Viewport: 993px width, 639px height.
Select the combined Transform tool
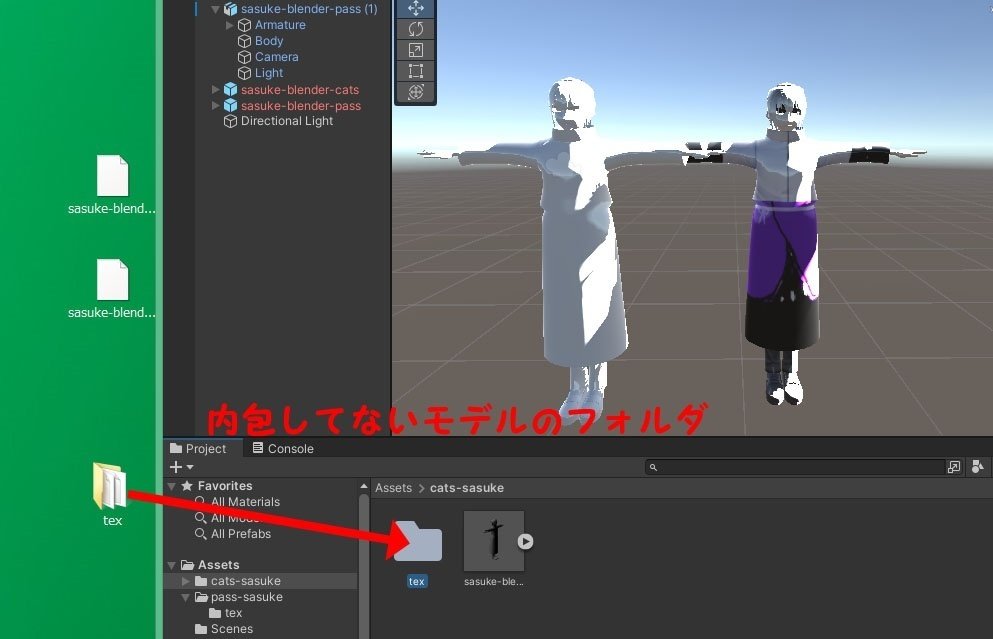(x=415, y=92)
